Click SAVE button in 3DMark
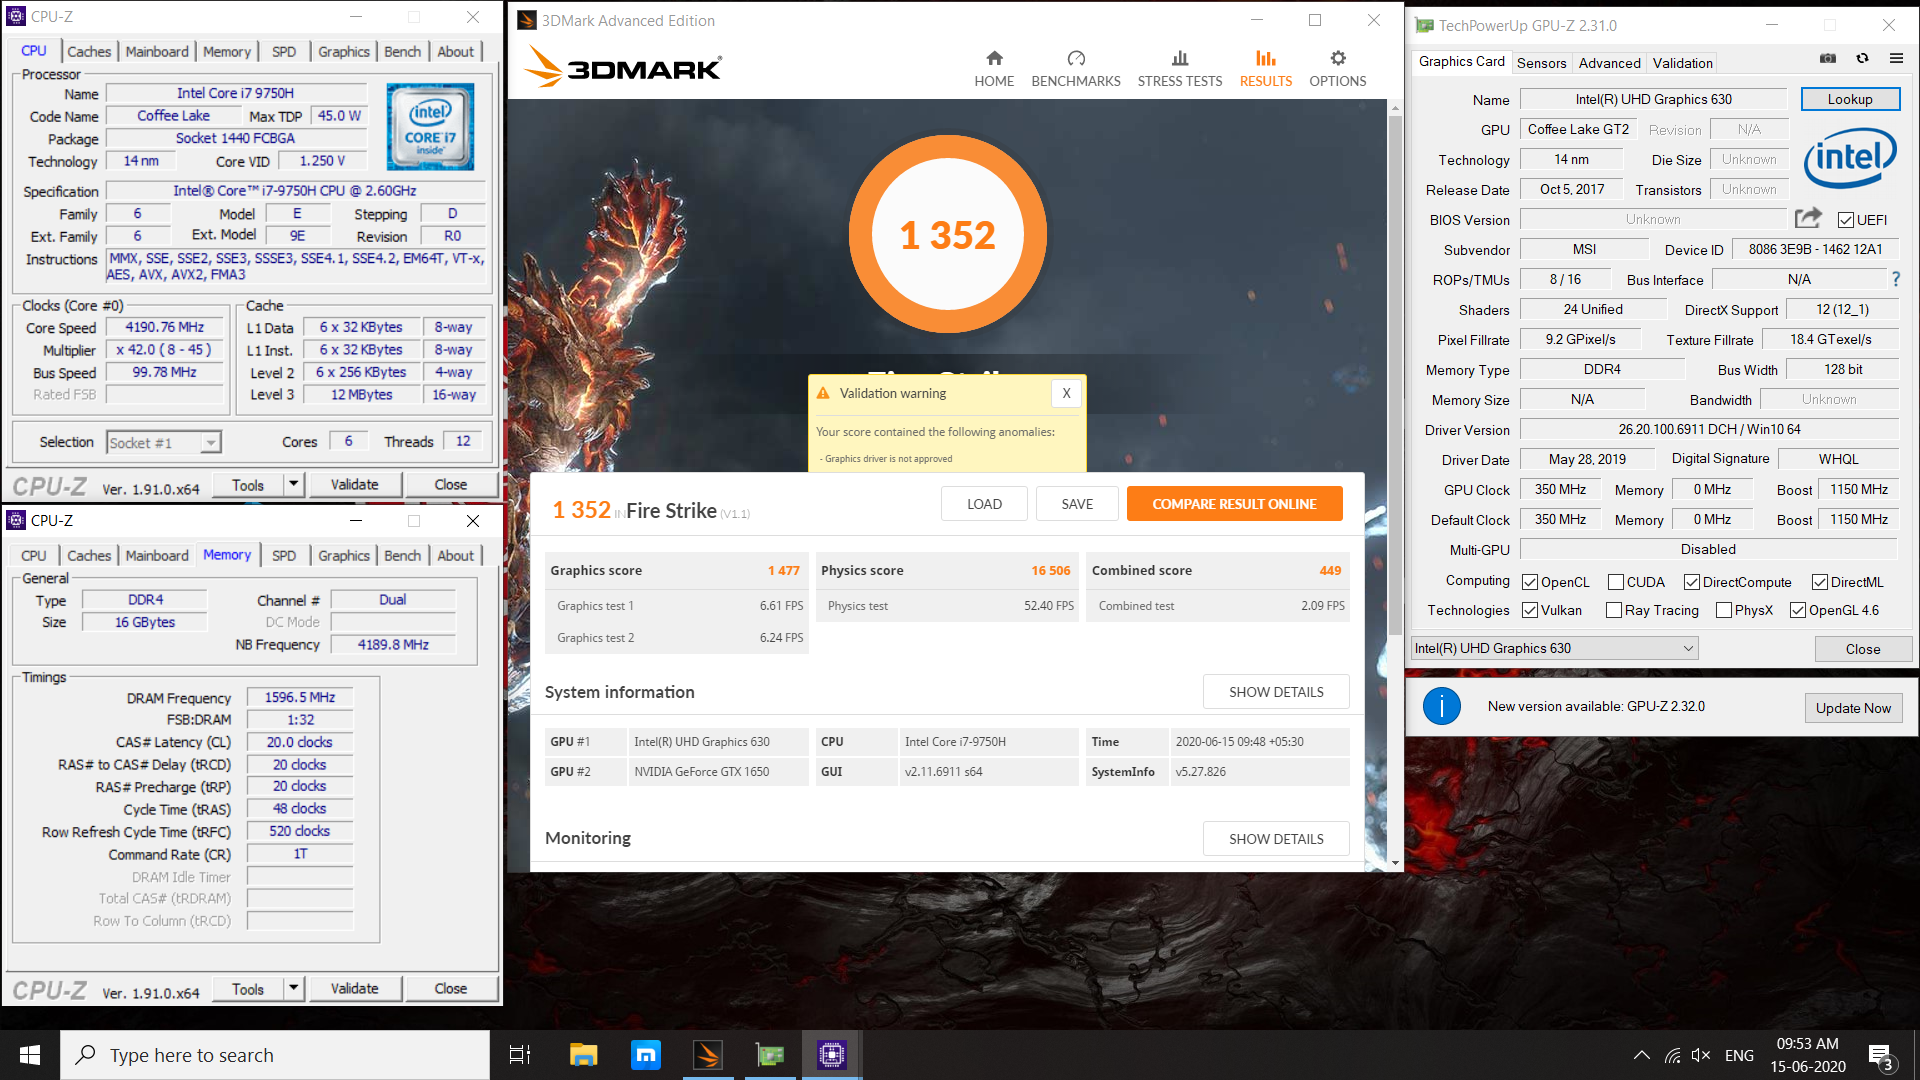 pos(1077,504)
